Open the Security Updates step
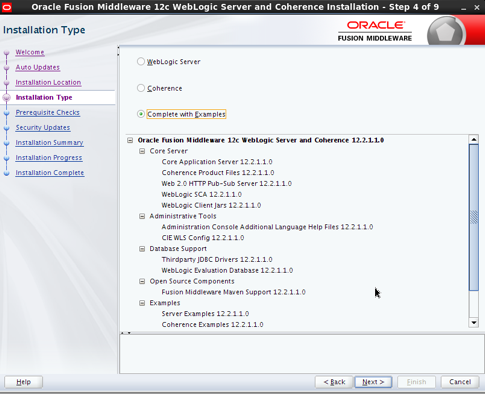485x394 pixels. [43, 127]
